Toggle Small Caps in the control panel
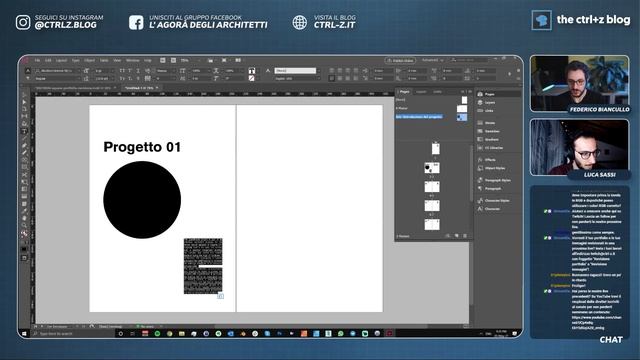This screenshot has height=360, width=640. [130, 71]
